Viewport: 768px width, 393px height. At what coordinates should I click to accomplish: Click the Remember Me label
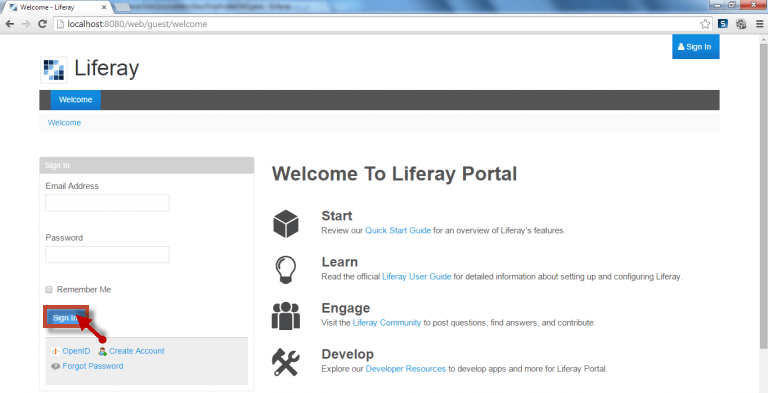(x=84, y=290)
